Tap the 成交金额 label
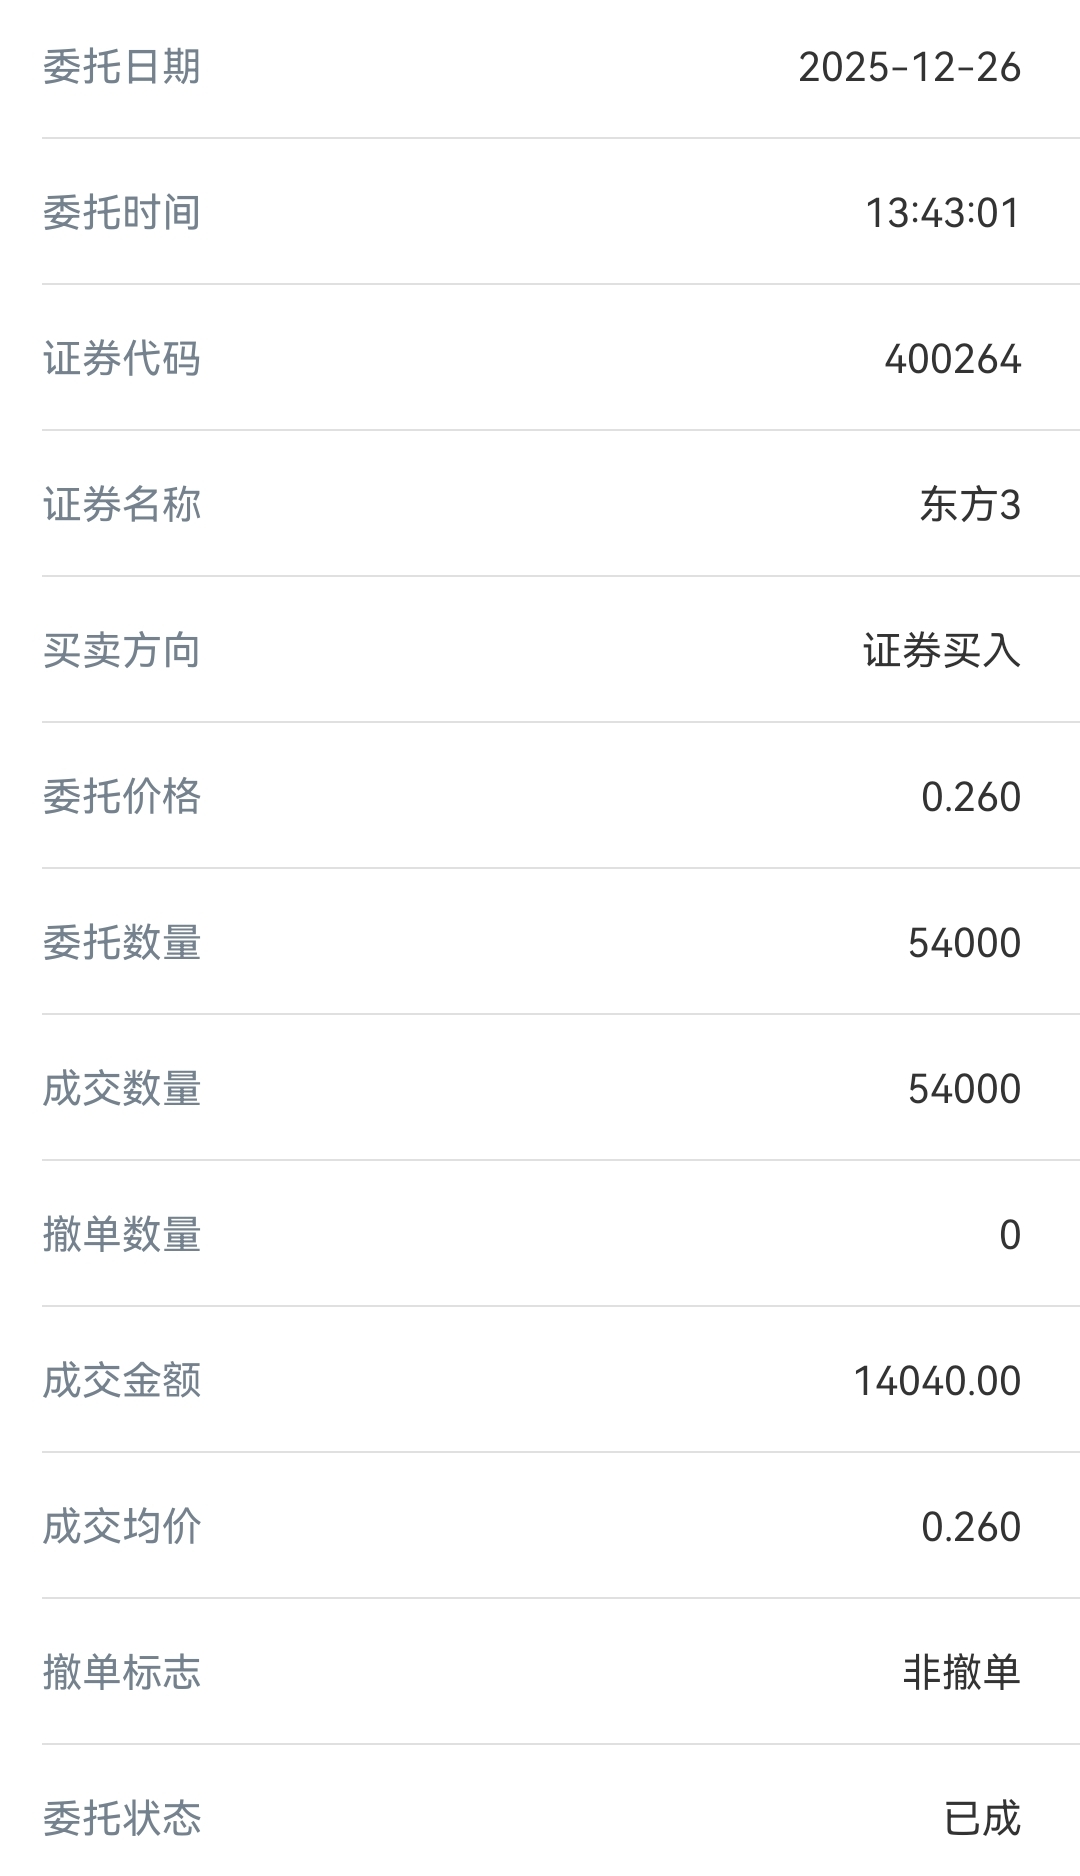This screenshot has height=1876, width=1080. pos(122,1382)
